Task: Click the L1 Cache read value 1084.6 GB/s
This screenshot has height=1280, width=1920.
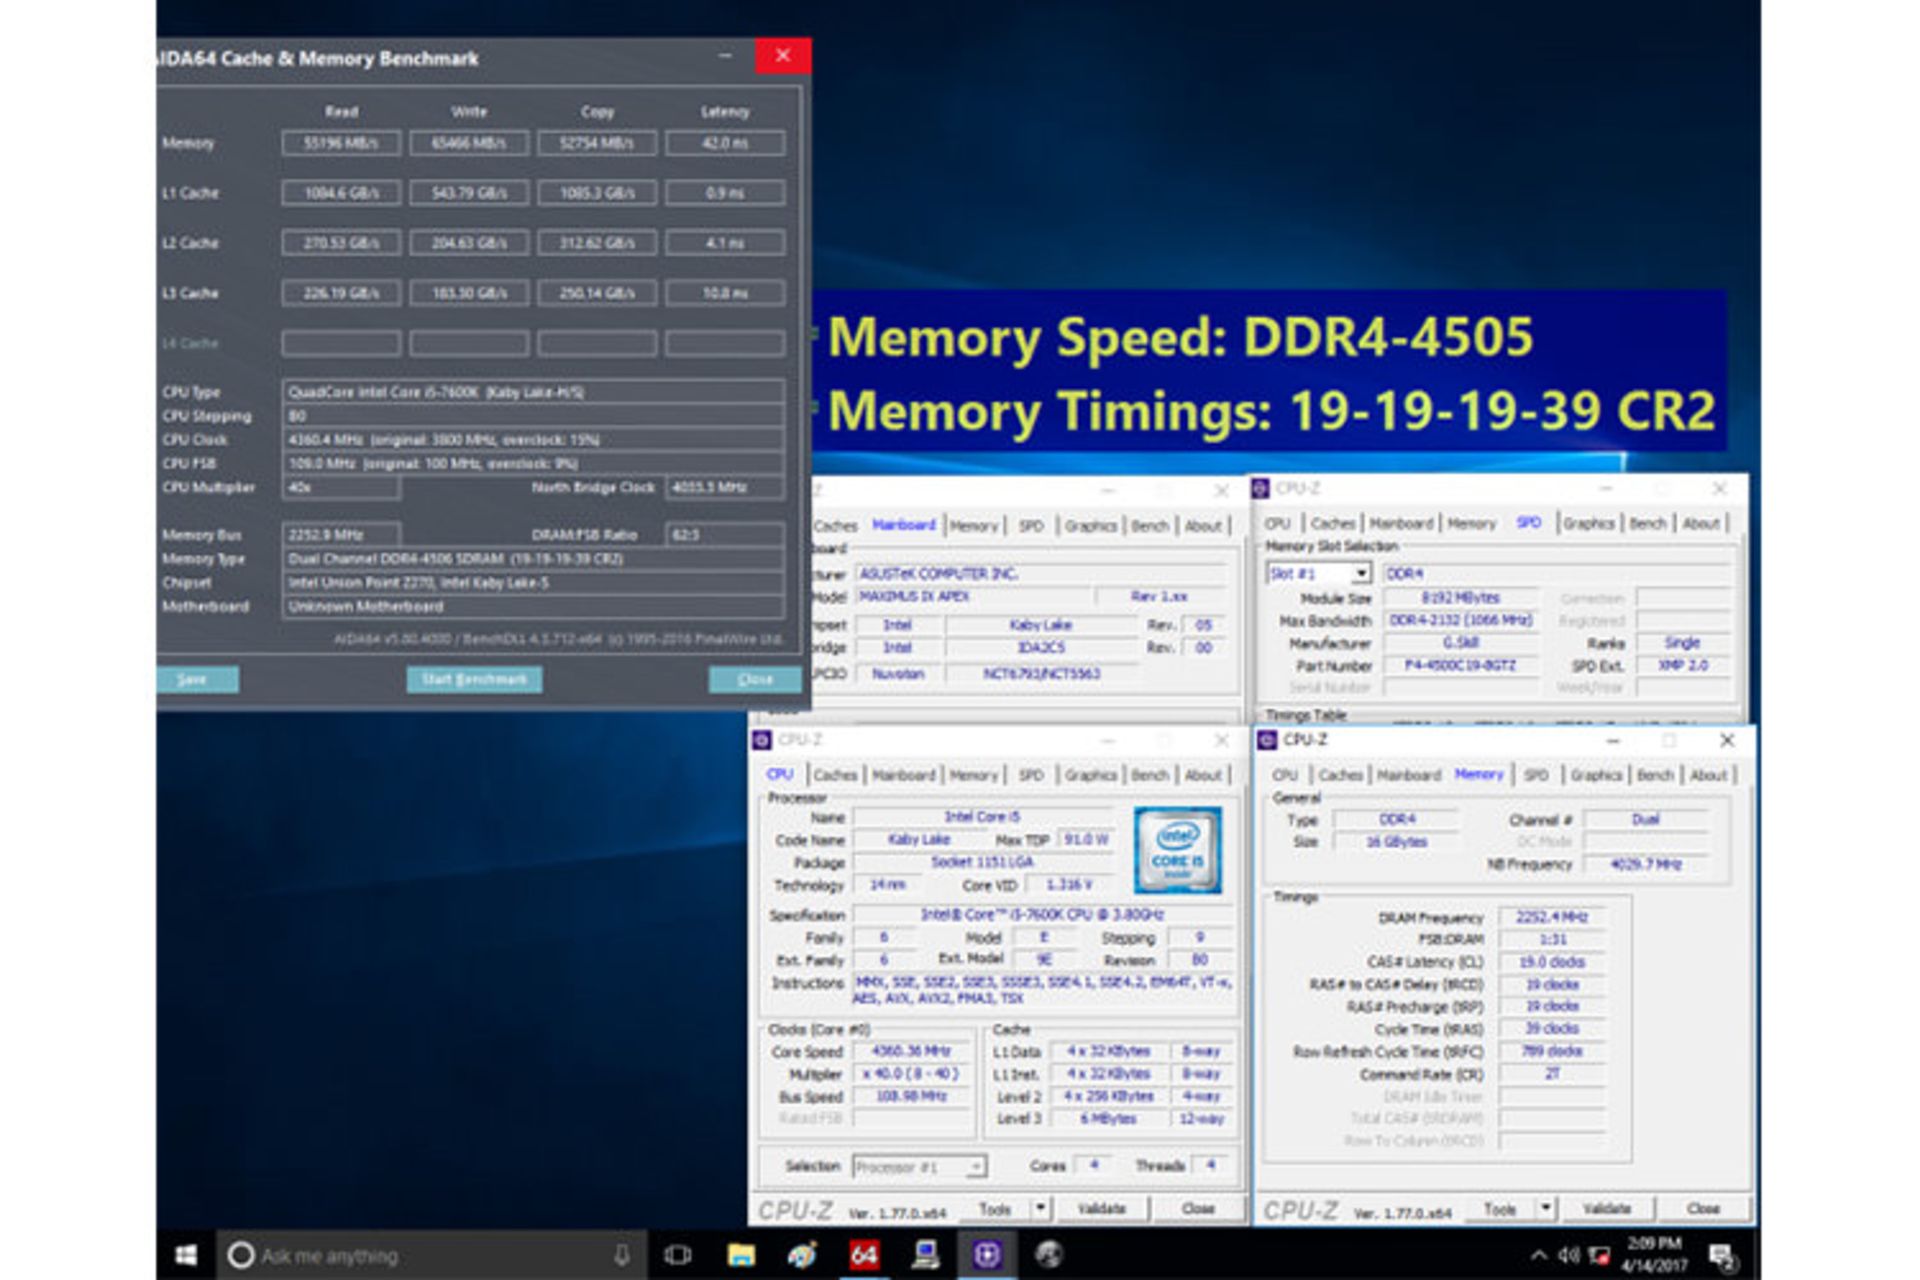Action: pos(341,193)
